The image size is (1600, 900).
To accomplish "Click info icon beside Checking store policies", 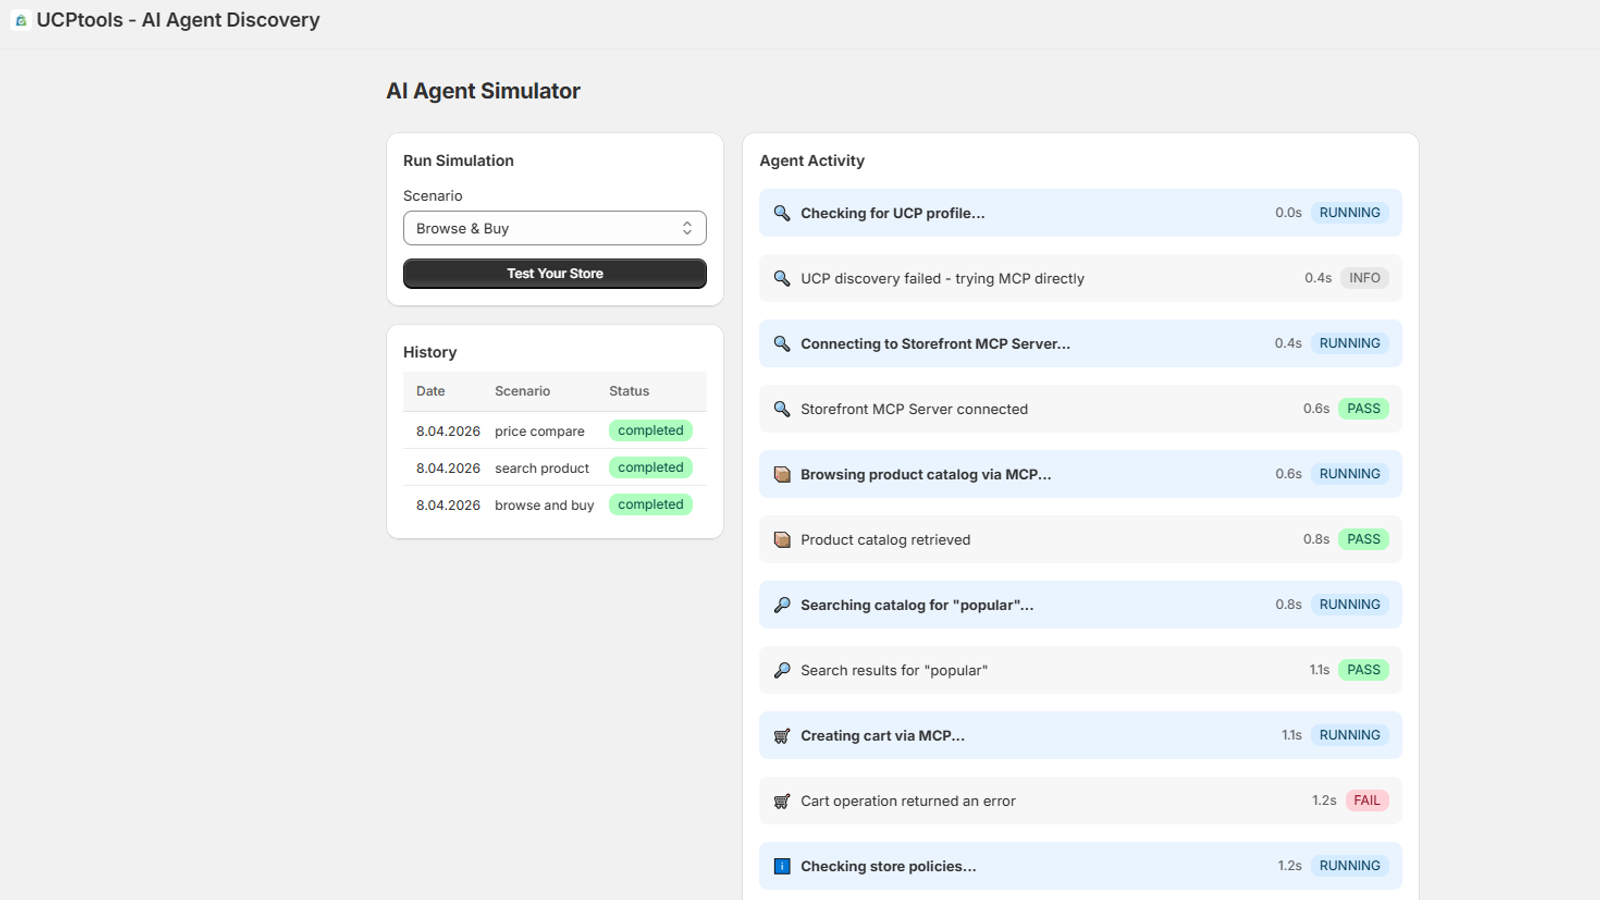I will 782,866.
